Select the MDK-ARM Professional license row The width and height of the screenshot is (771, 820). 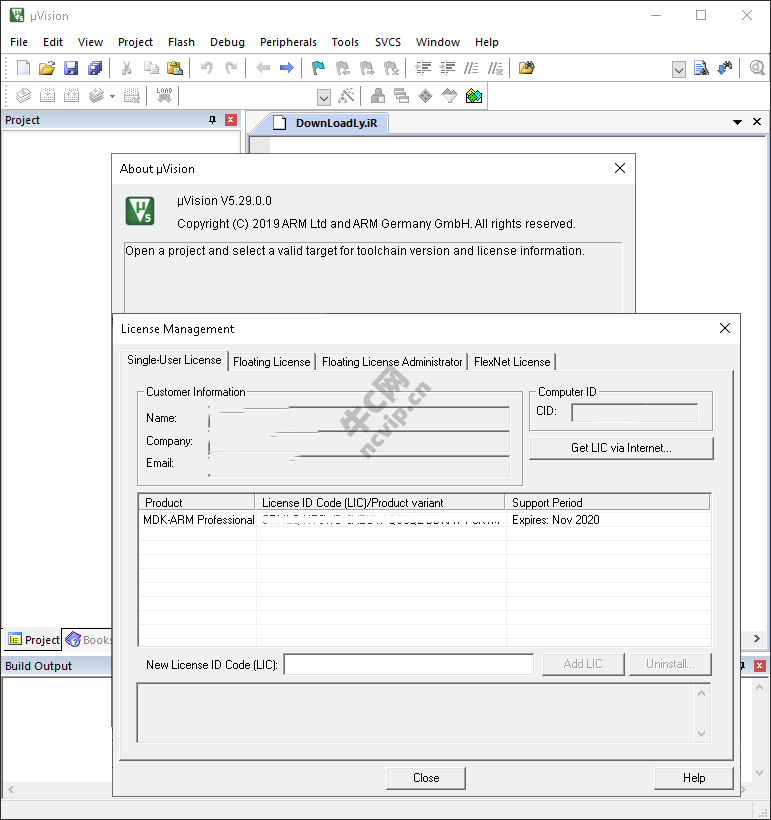pyautogui.click(x=424, y=520)
